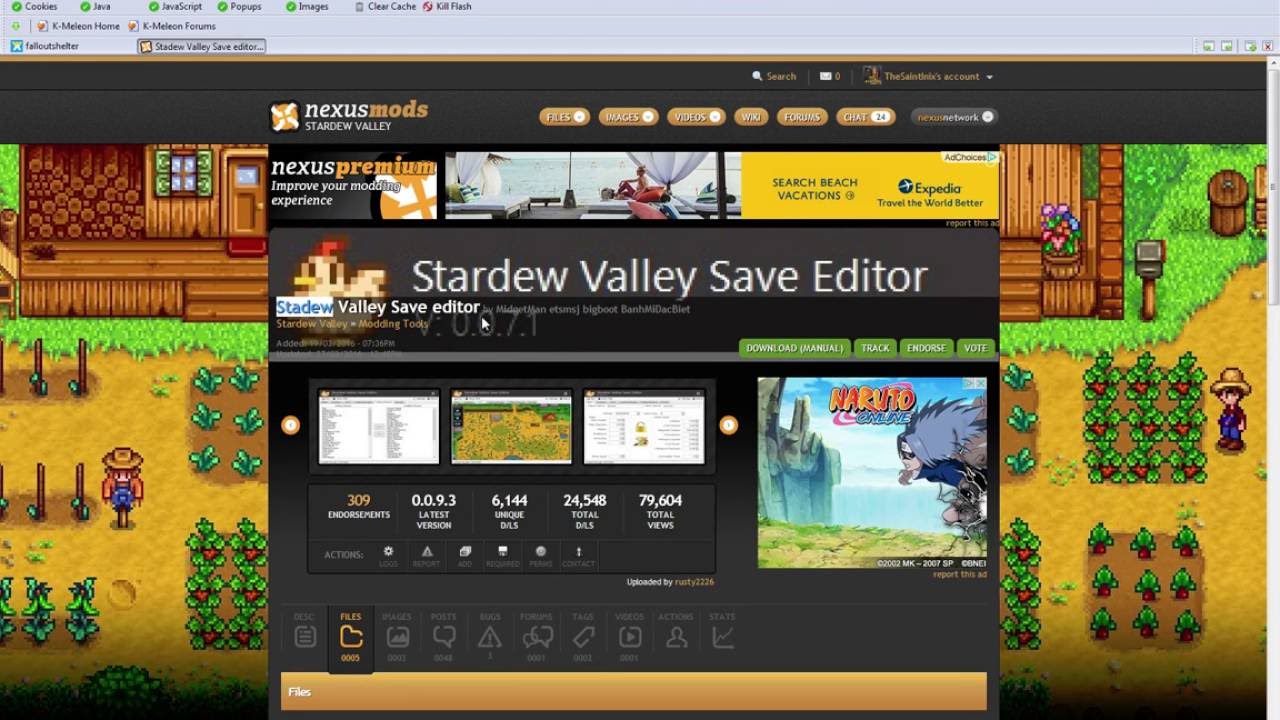Open the messages envelope icon

tap(825, 76)
